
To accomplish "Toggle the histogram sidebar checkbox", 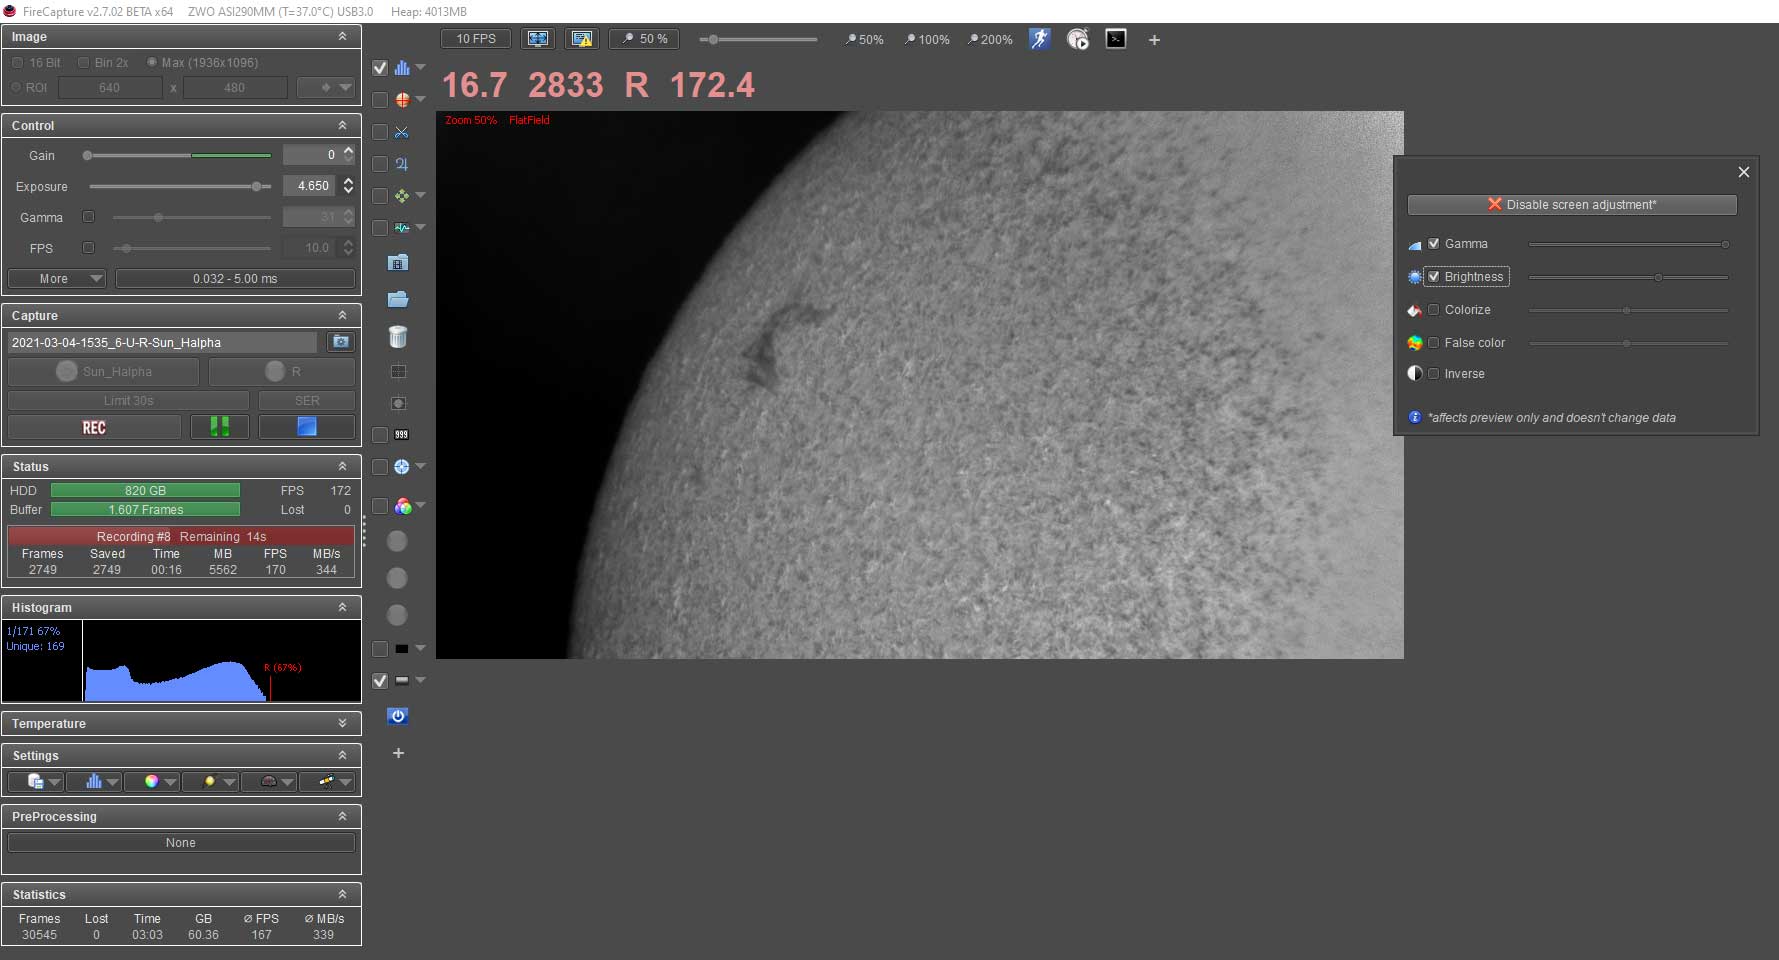I will 380,68.
